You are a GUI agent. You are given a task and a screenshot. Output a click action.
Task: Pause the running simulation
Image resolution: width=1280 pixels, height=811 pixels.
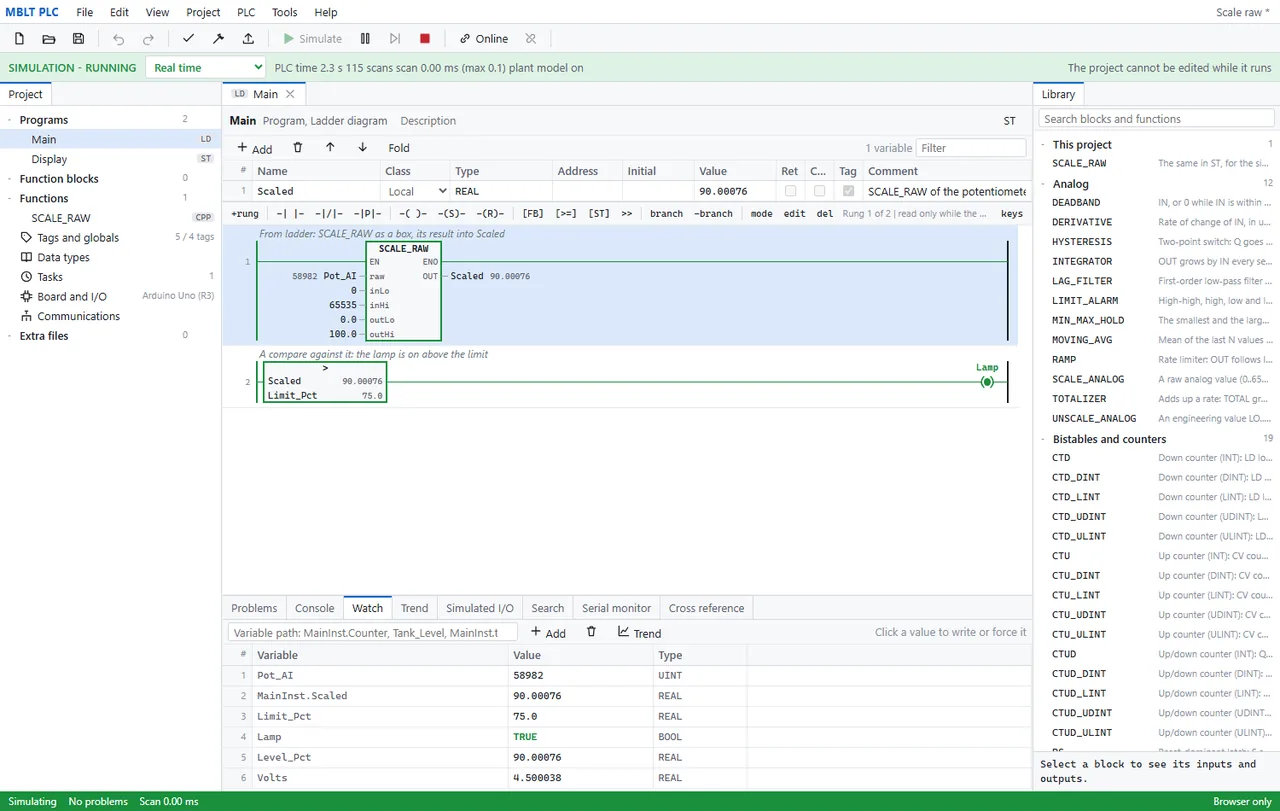pyautogui.click(x=365, y=39)
